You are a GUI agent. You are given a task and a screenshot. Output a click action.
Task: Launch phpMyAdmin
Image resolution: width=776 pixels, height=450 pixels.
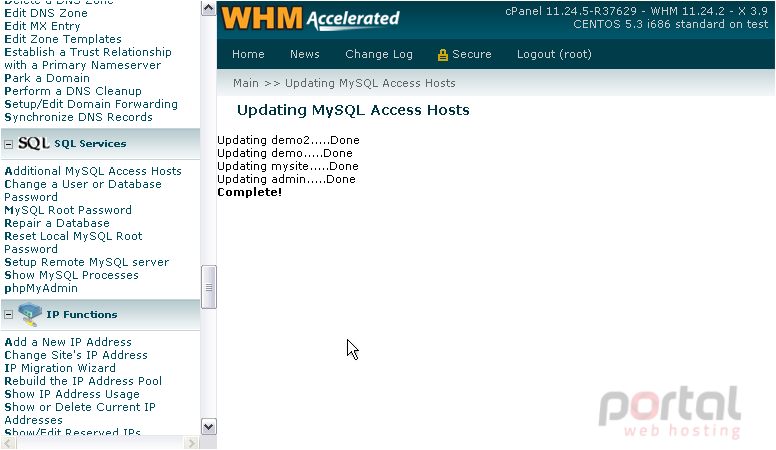point(41,288)
